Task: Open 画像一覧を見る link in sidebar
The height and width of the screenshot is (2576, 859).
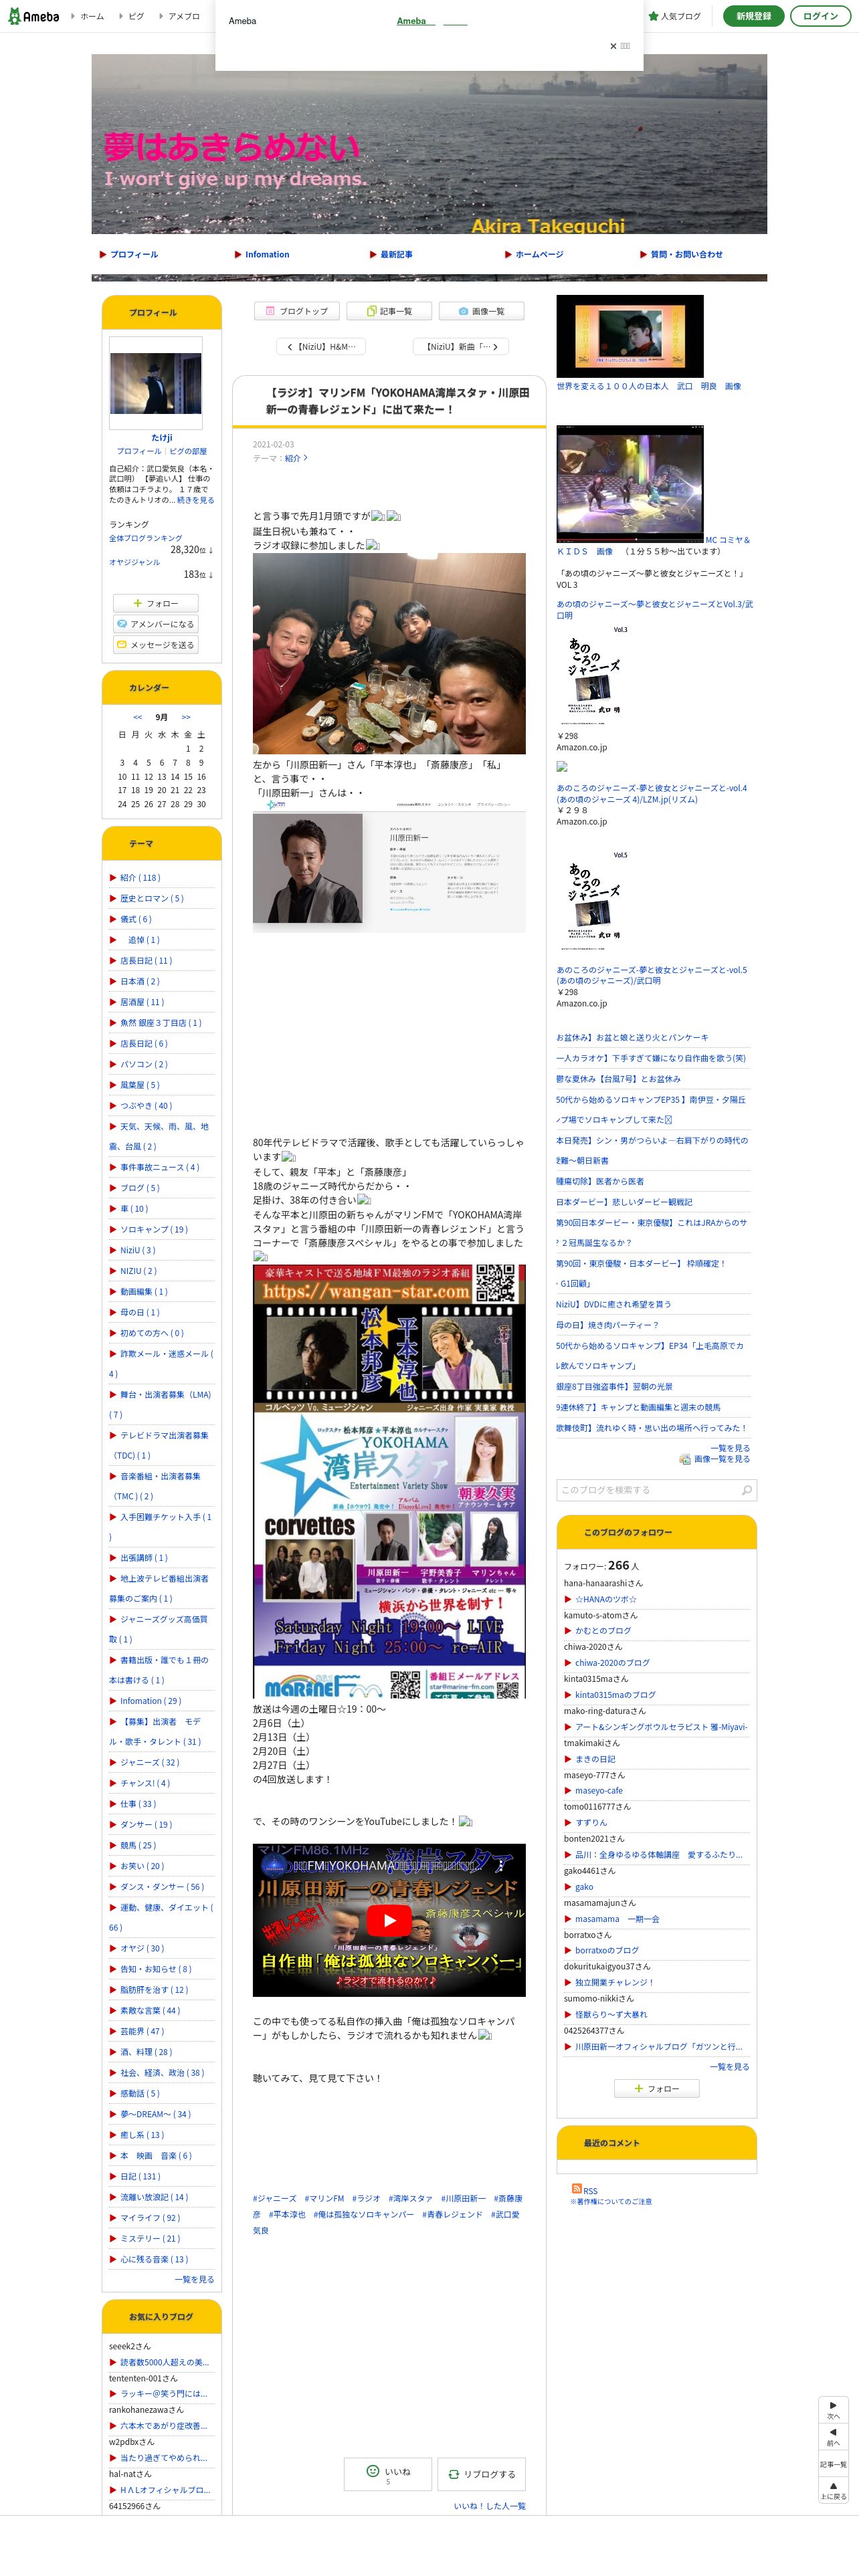Action: 722,1460
